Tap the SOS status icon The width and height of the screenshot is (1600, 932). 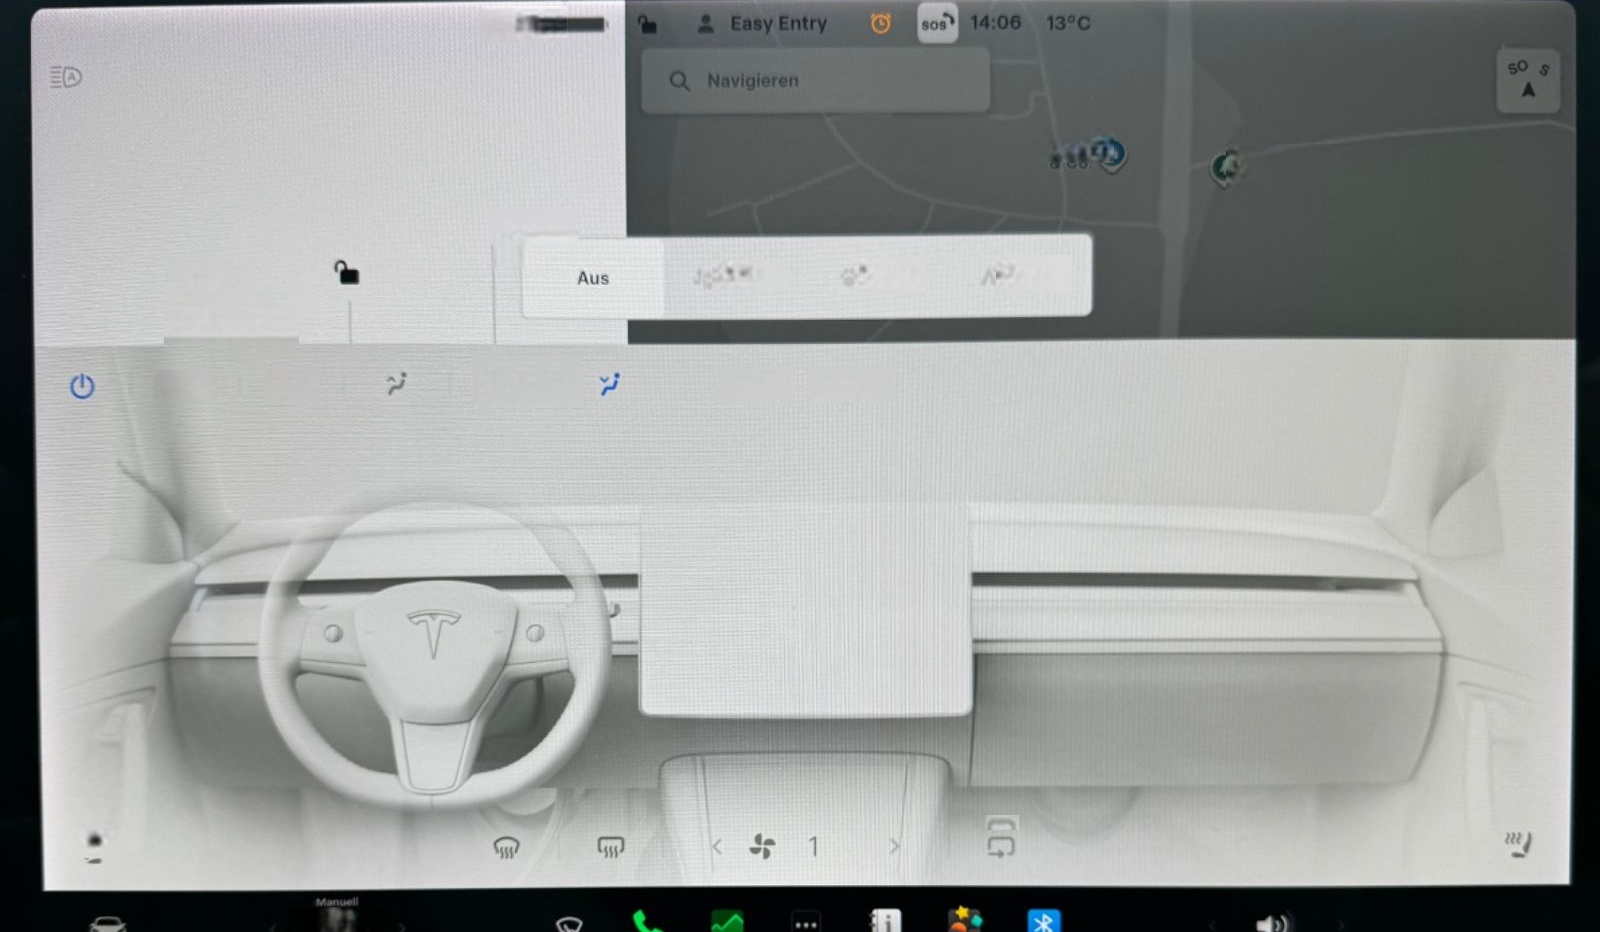937,24
